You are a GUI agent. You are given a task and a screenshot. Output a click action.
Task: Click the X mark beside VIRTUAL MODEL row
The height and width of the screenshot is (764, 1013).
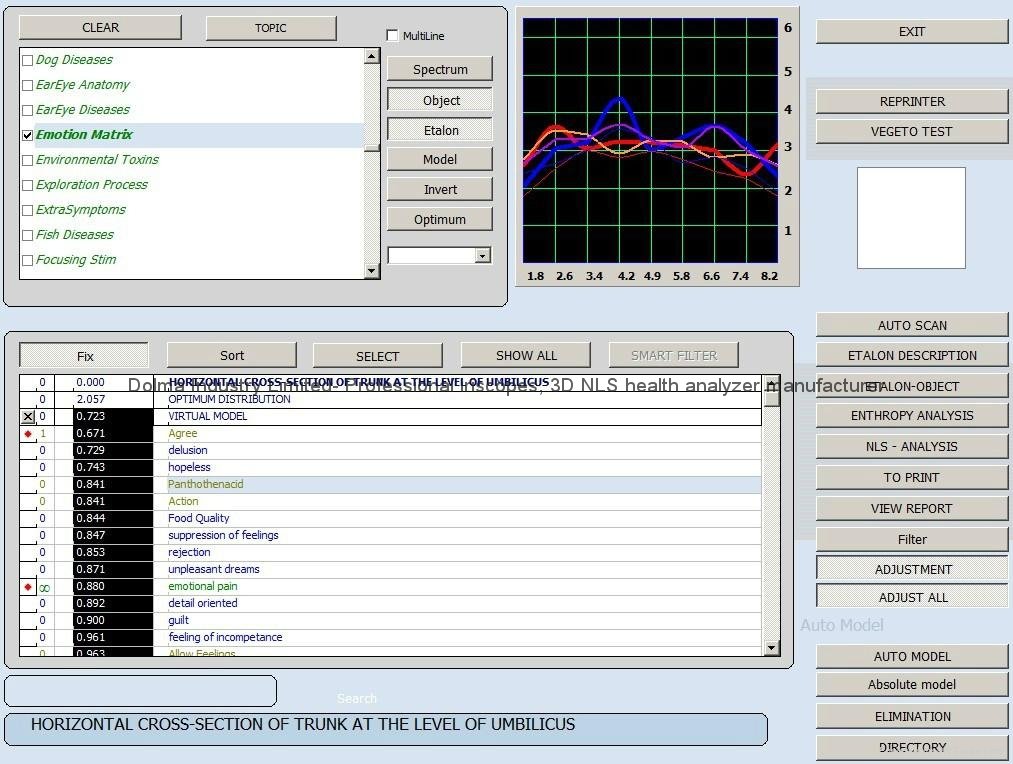pos(28,416)
